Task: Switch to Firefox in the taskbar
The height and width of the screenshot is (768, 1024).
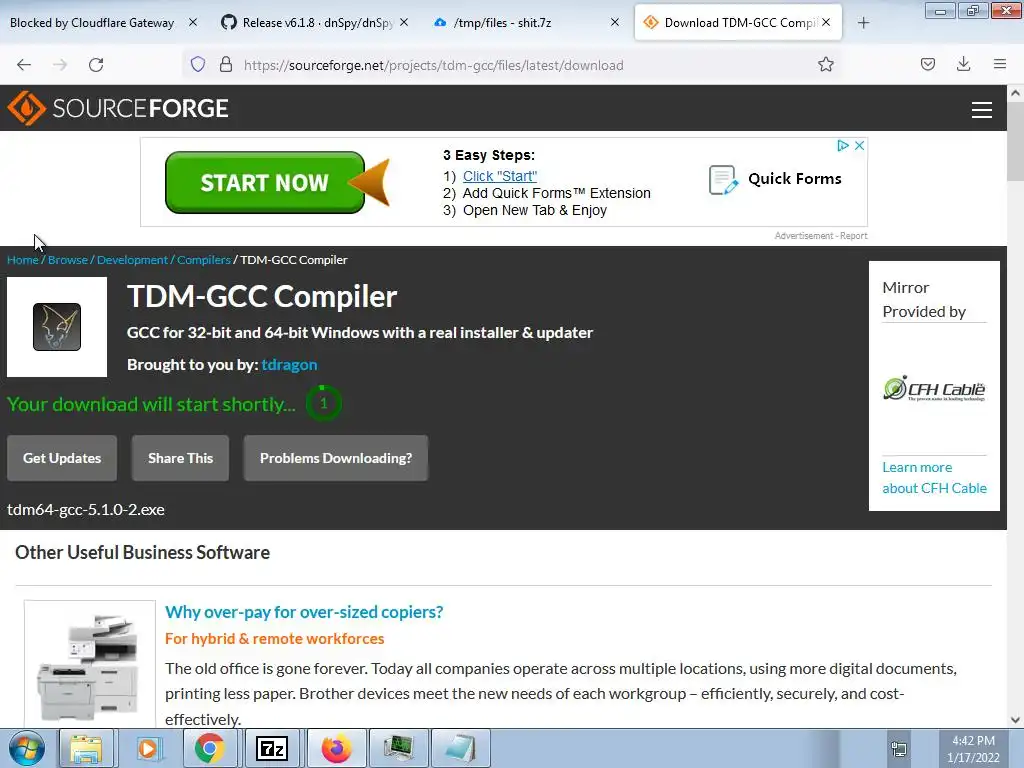Action: click(336, 748)
